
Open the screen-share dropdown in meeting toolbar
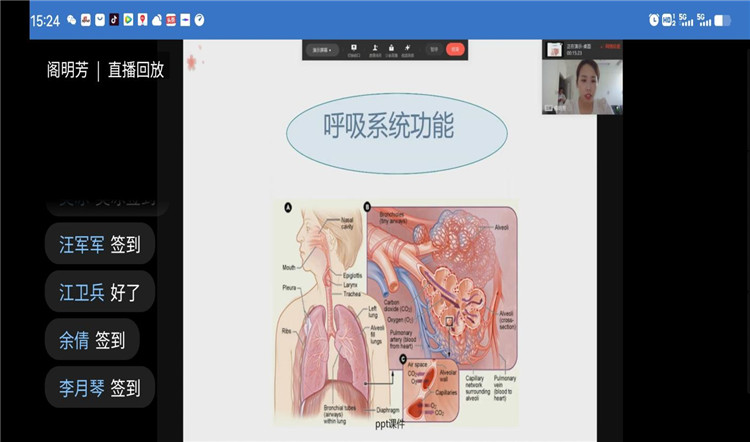click(x=322, y=50)
